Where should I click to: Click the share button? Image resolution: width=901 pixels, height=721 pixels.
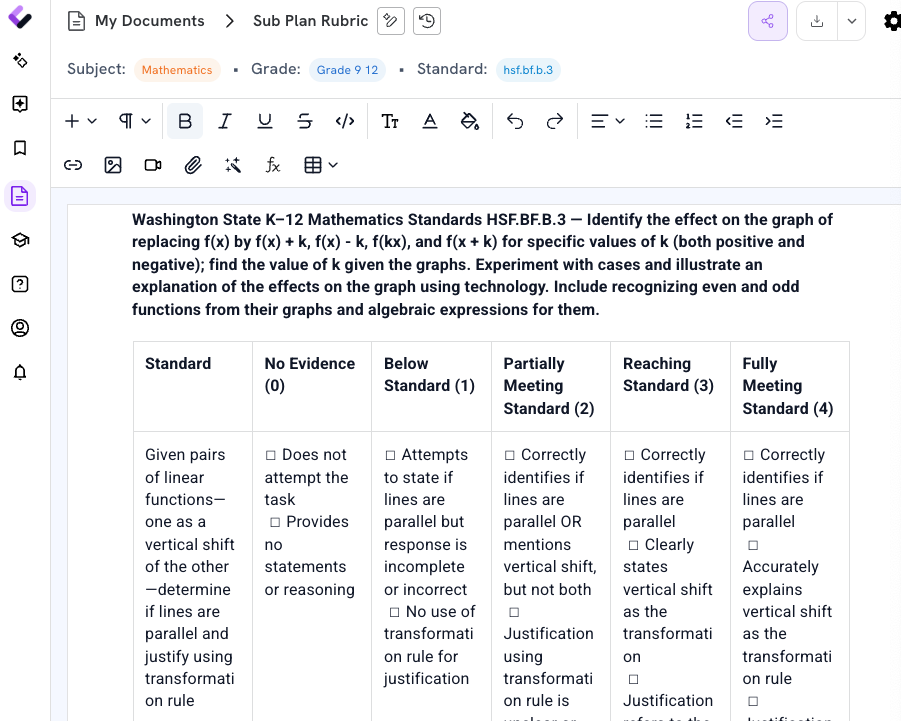768,21
